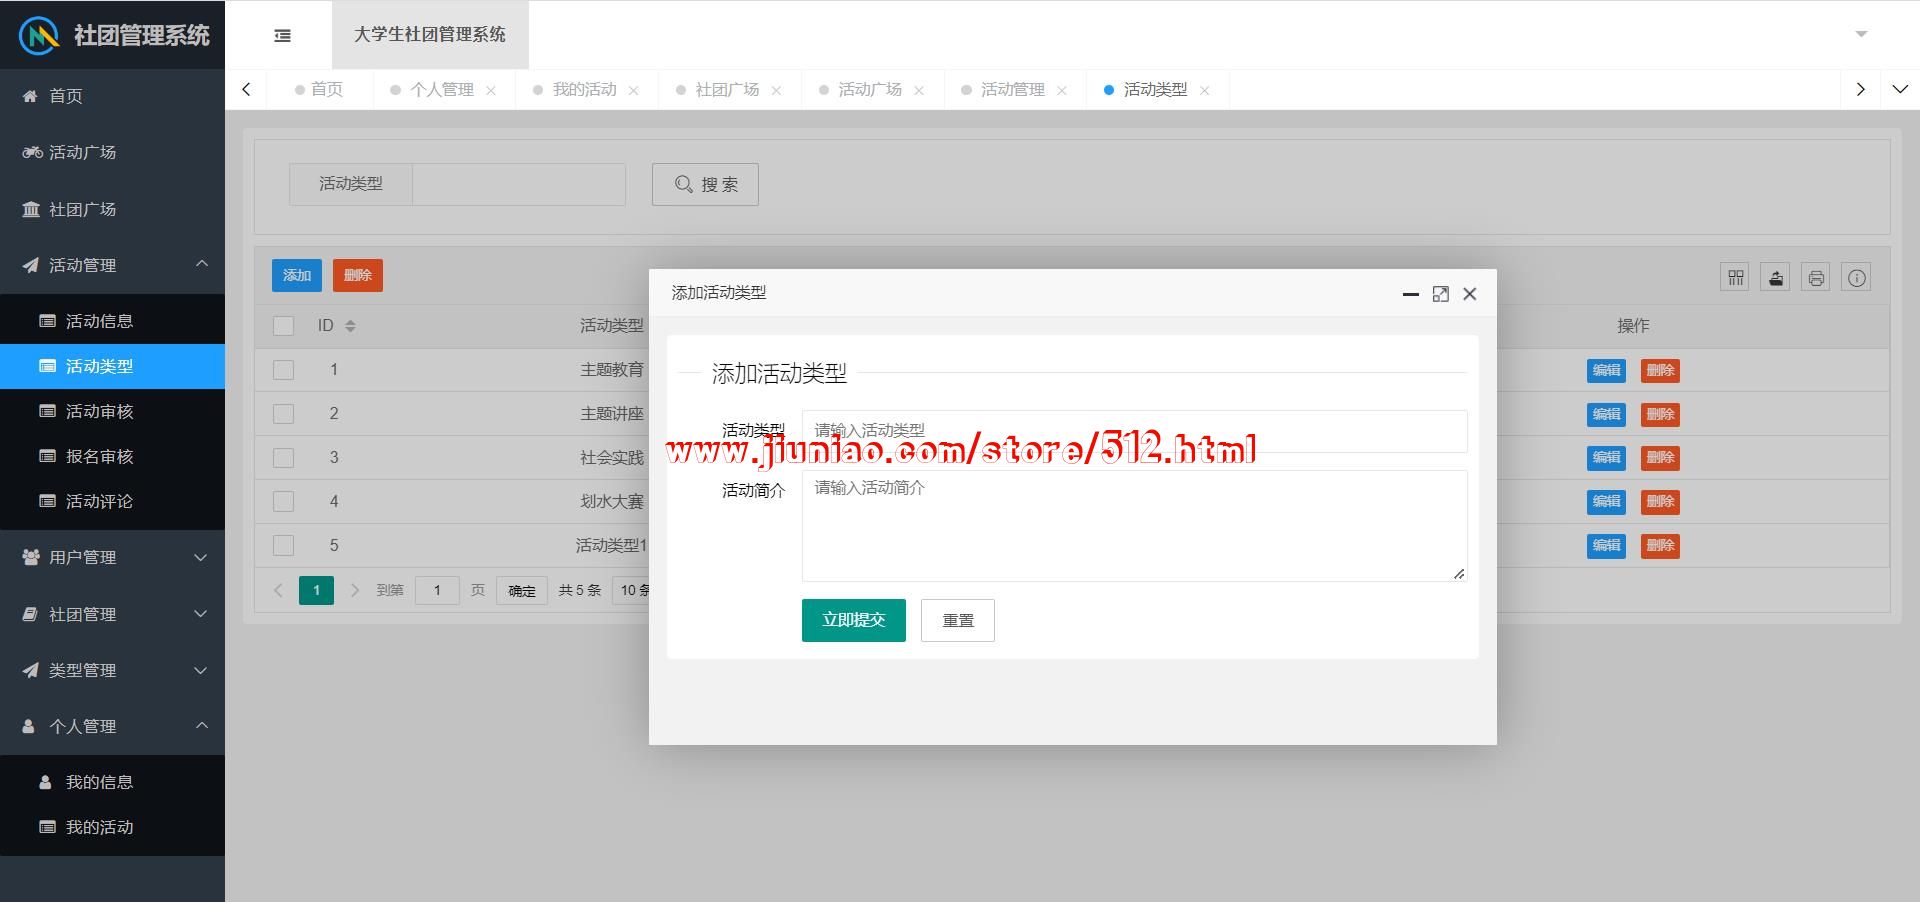Click the blue 添加 button
Viewport: 1920px width, 902px height.
297,275
